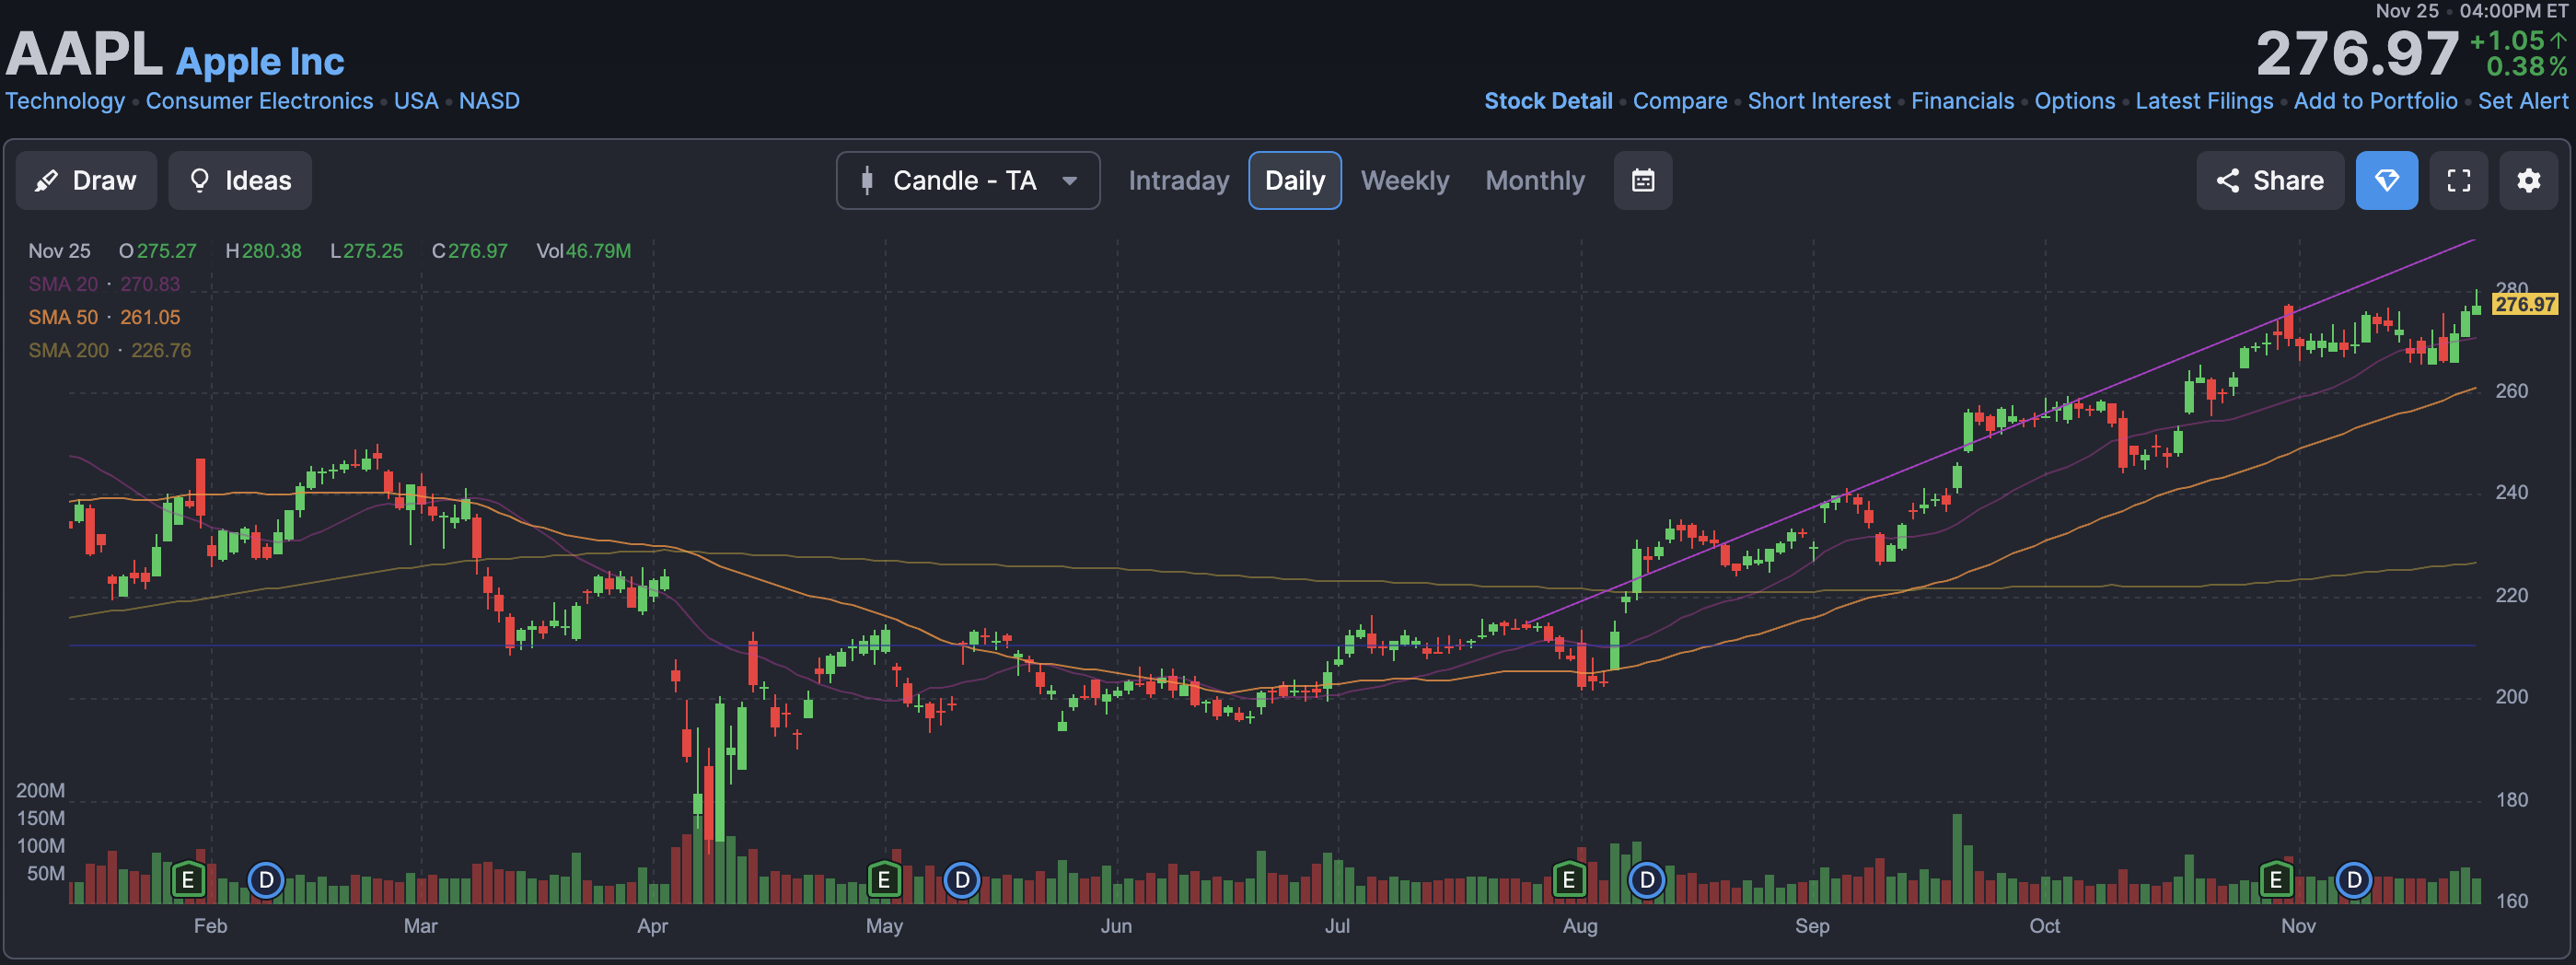Click the share icon in Share button

point(2227,180)
